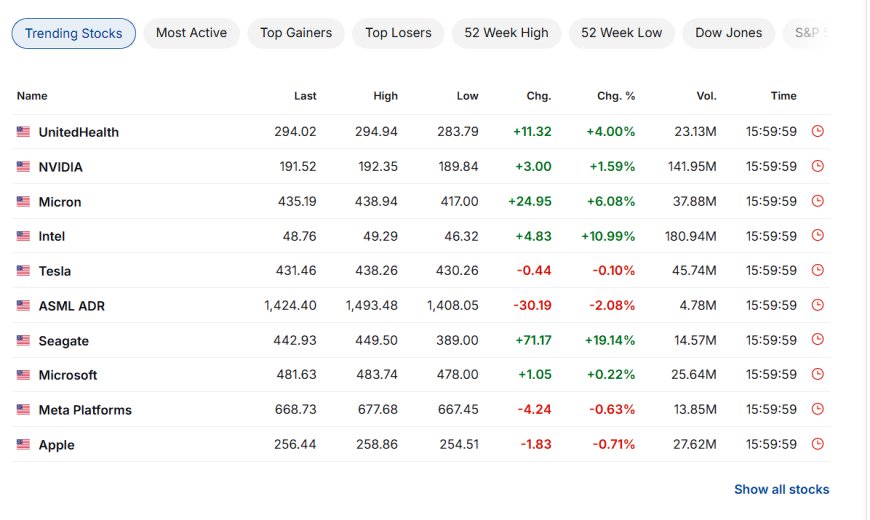
Task: Click the US flag beside Intel
Action: pyautogui.click(x=23, y=236)
